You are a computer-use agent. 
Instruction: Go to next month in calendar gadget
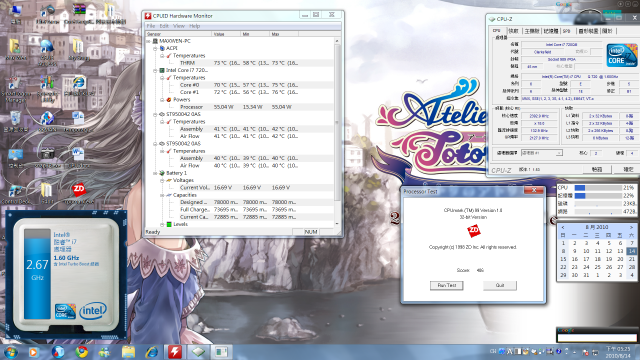[631, 227]
